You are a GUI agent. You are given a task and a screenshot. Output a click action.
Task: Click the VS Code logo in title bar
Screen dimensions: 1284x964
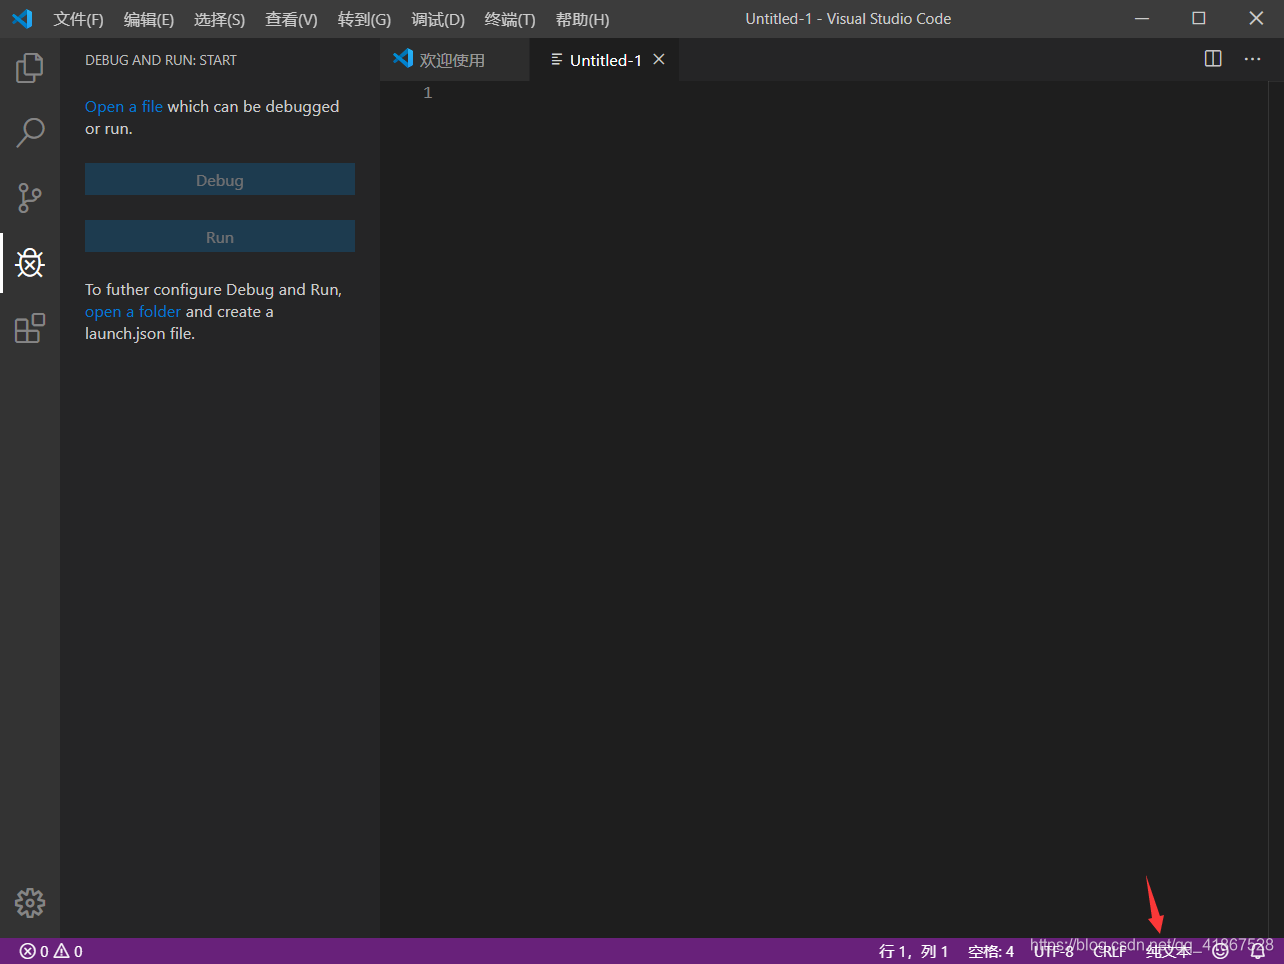(x=22, y=19)
